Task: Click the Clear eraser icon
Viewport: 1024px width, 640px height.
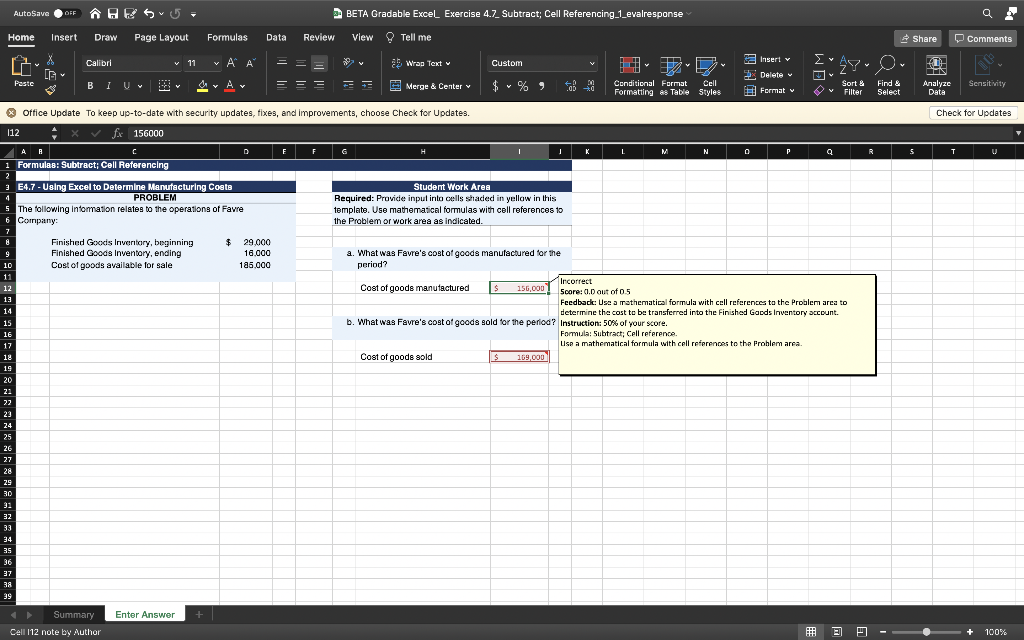Action: click(x=819, y=90)
